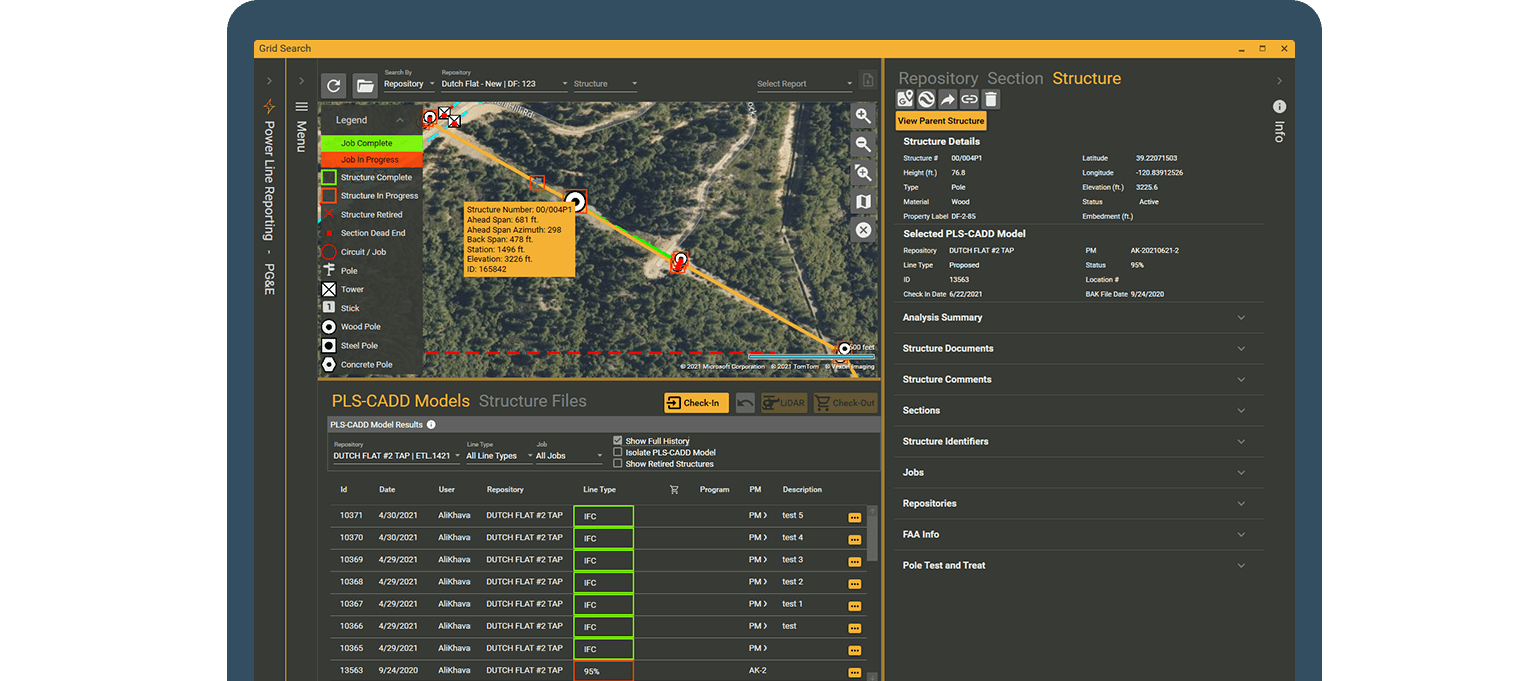Open the PM link for row 10368
The width and height of the screenshot is (1536, 681).
[758, 582]
